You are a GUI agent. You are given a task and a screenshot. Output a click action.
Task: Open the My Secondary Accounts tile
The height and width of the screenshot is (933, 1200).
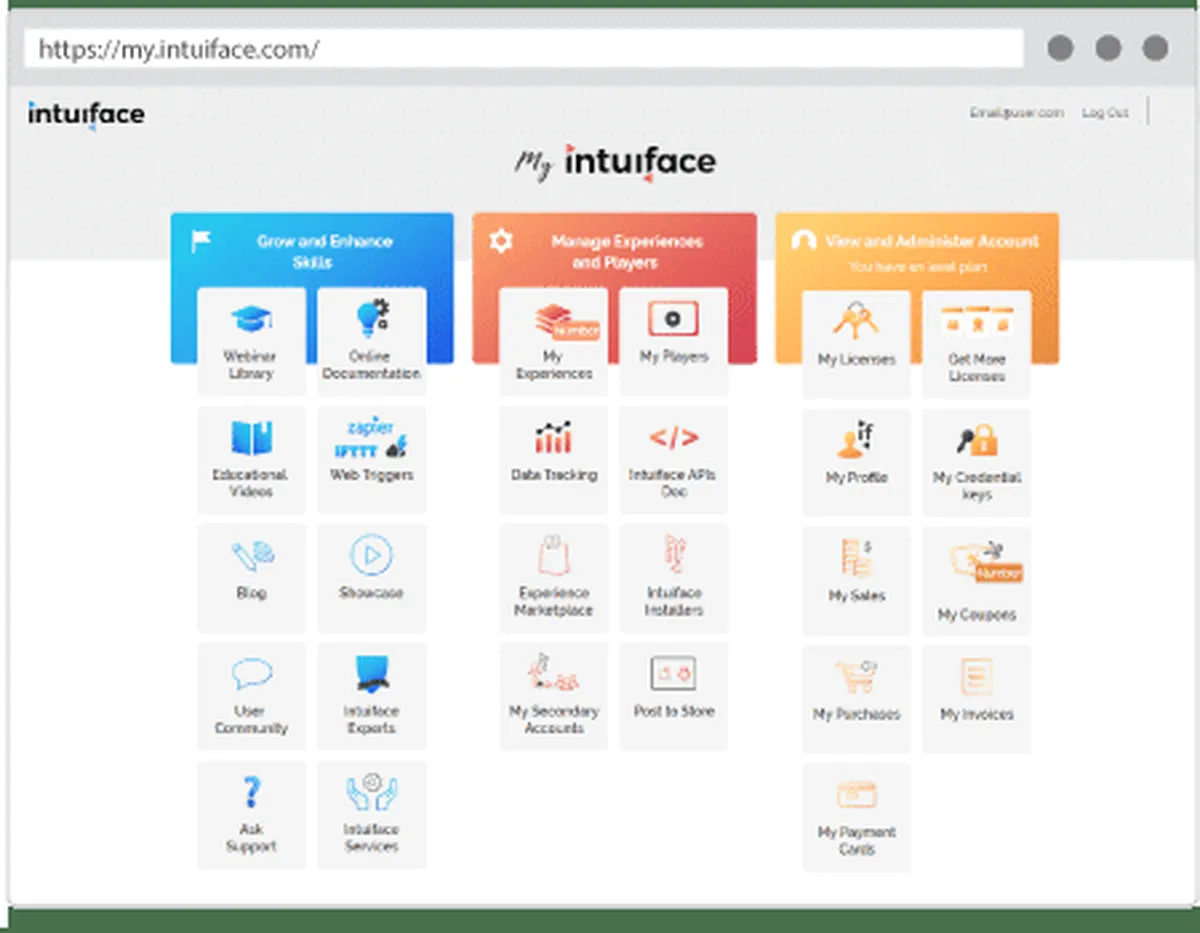click(x=553, y=697)
